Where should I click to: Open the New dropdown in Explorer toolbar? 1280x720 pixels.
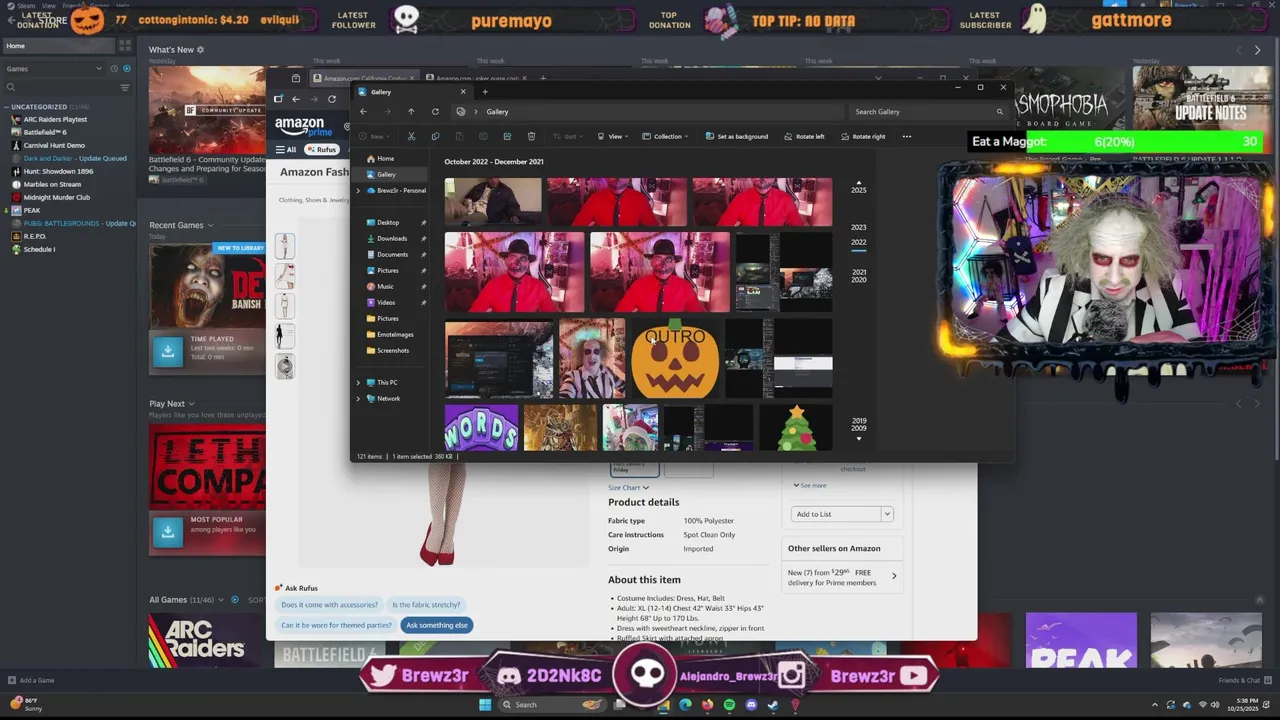374,137
